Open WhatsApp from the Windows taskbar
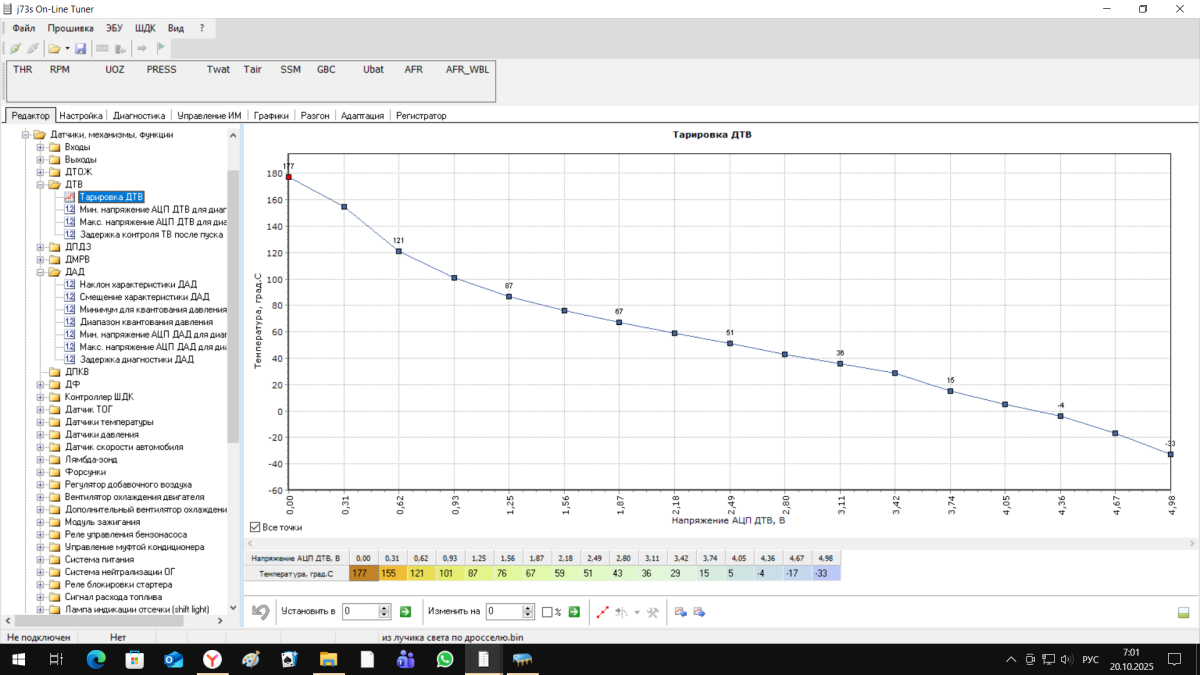The height and width of the screenshot is (675, 1200). pyautogui.click(x=444, y=659)
